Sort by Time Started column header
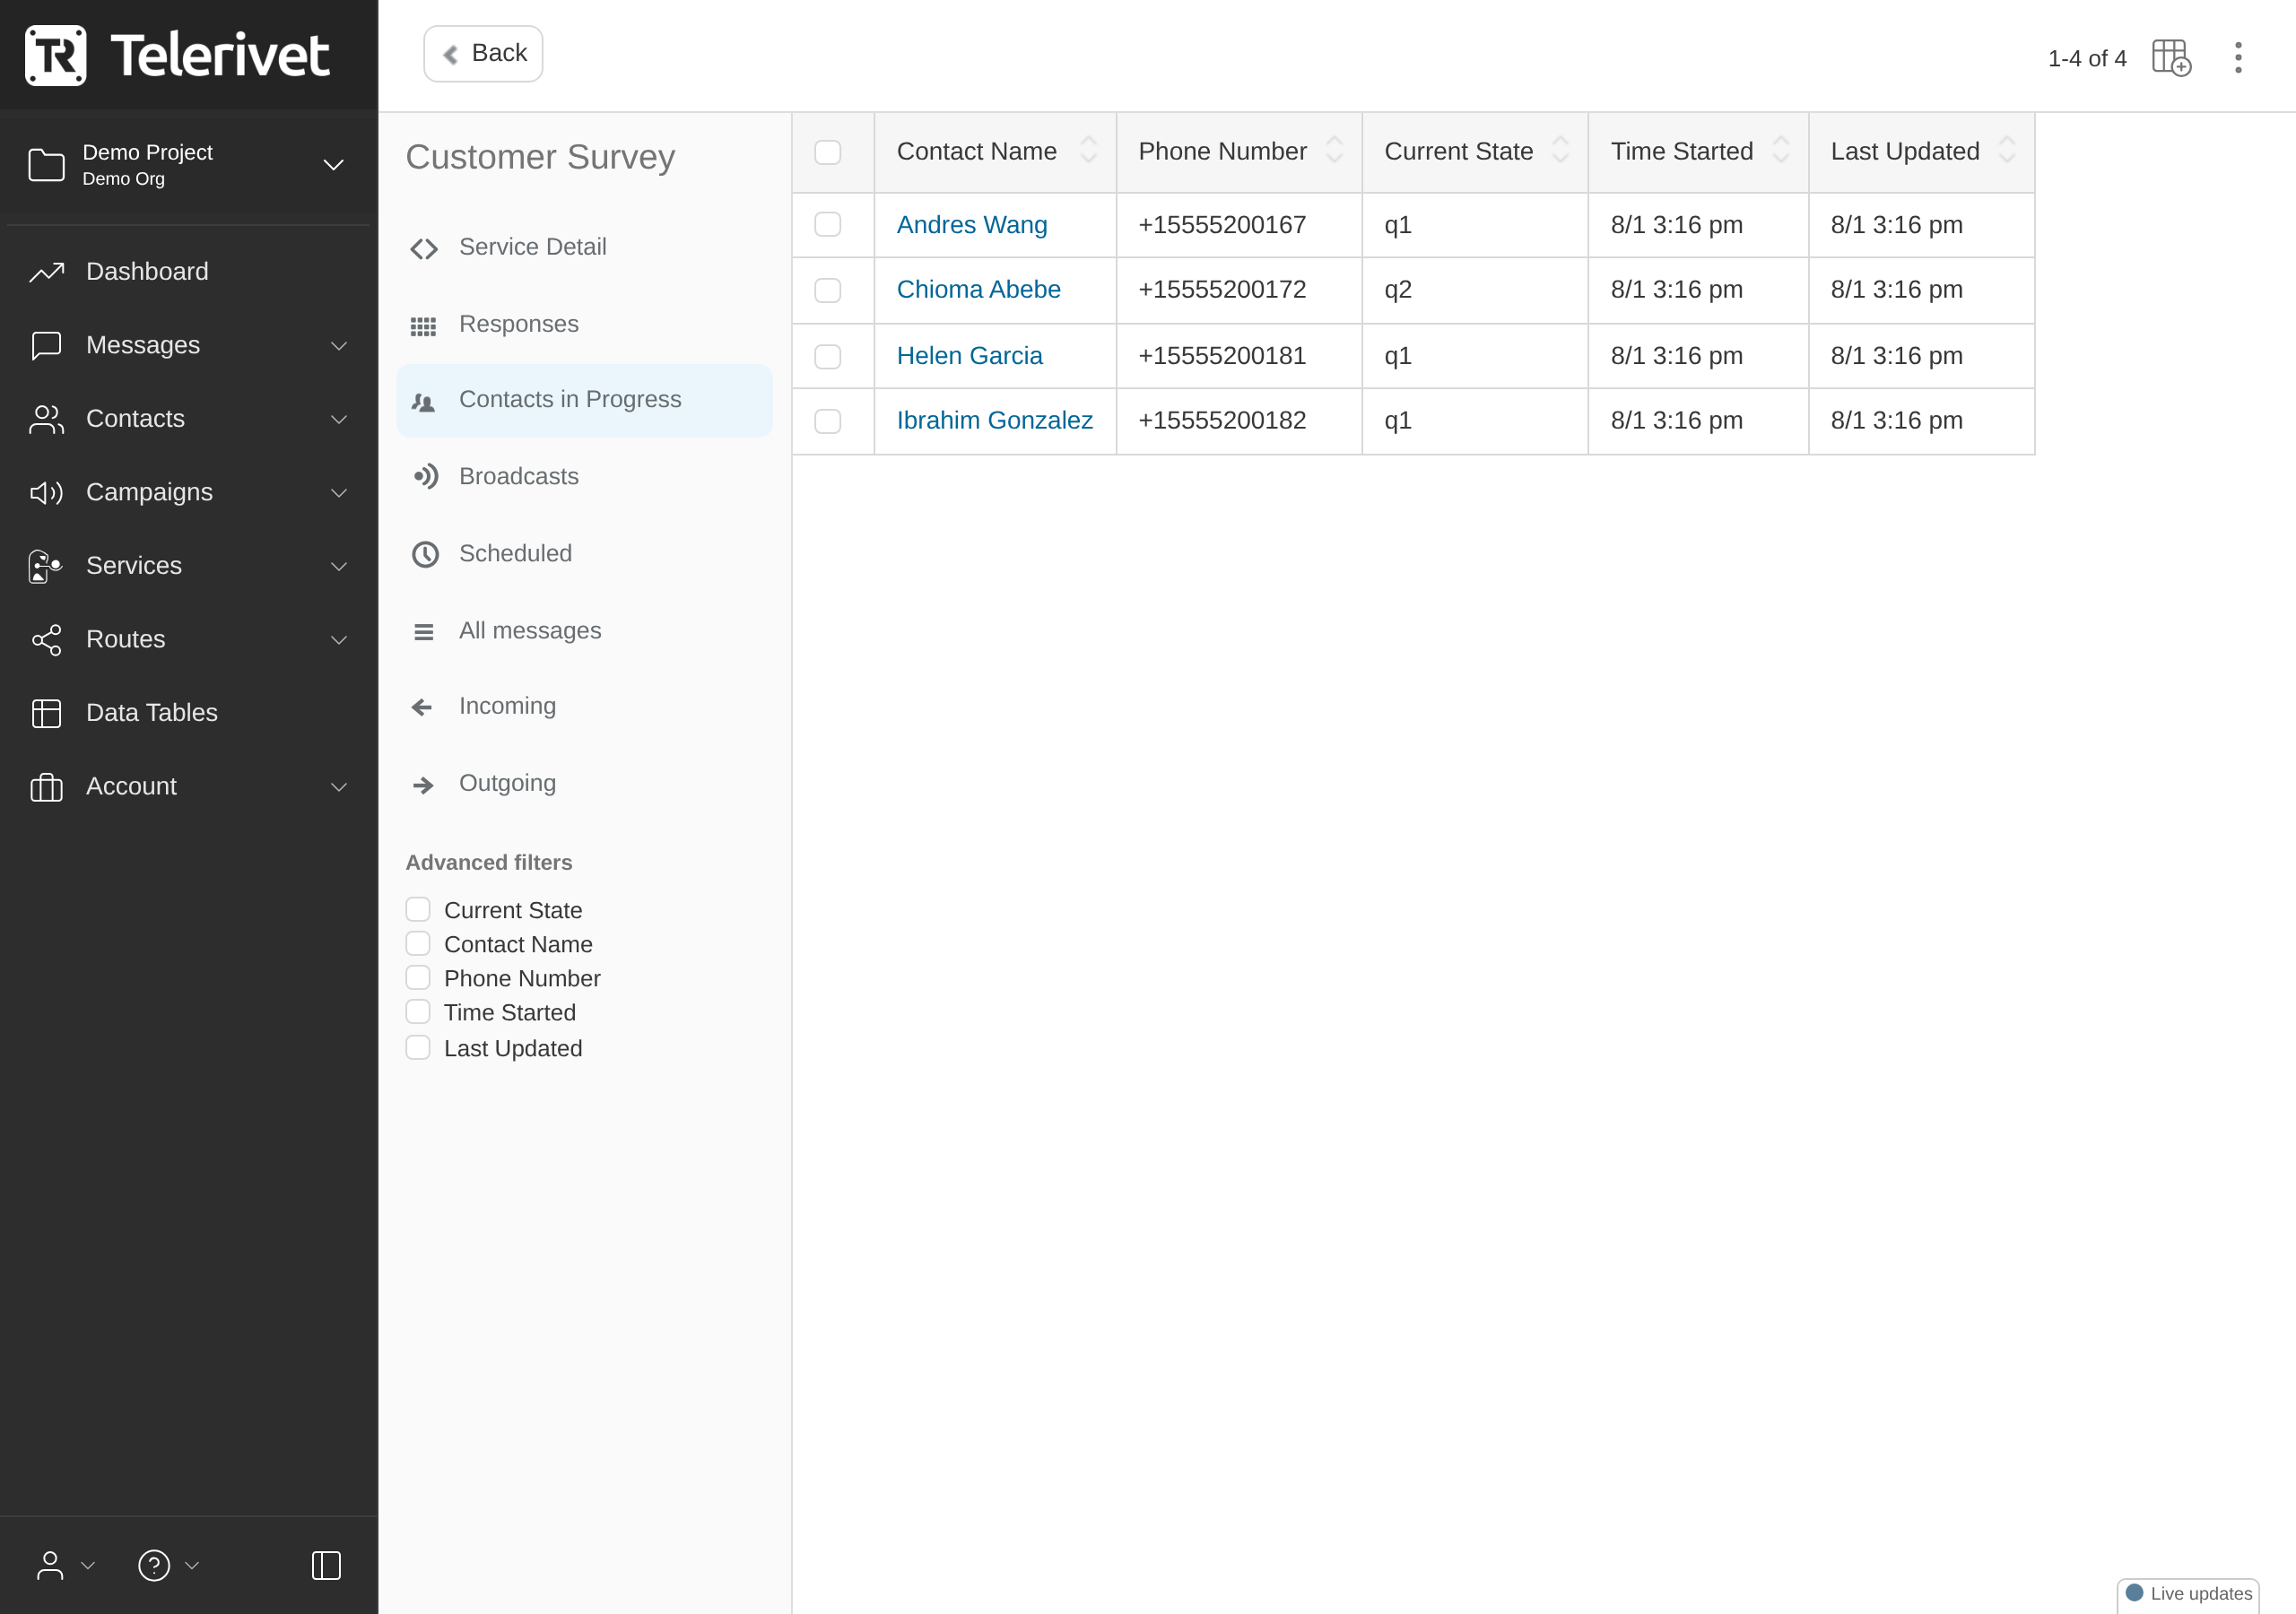The height and width of the screenshot is (1614, 2296). tap(1698, 152)
